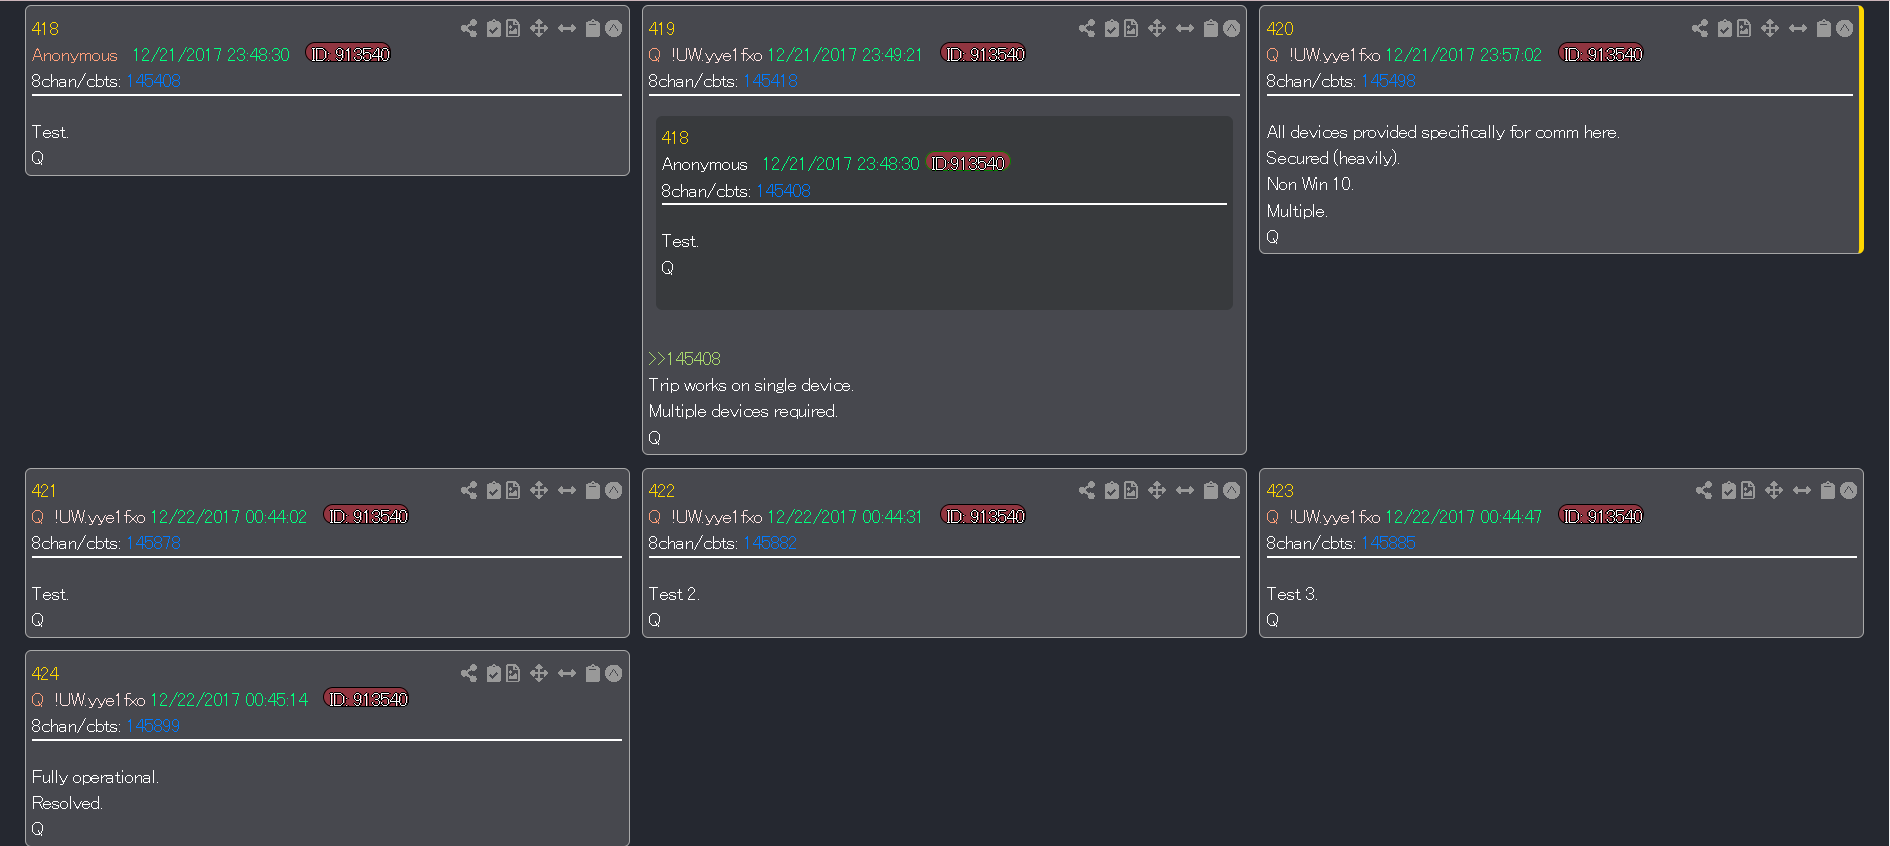Screen dimensions: 1890x846
Task: Collapse post 418 with the up-chevron
Action: tap(614, 28)
